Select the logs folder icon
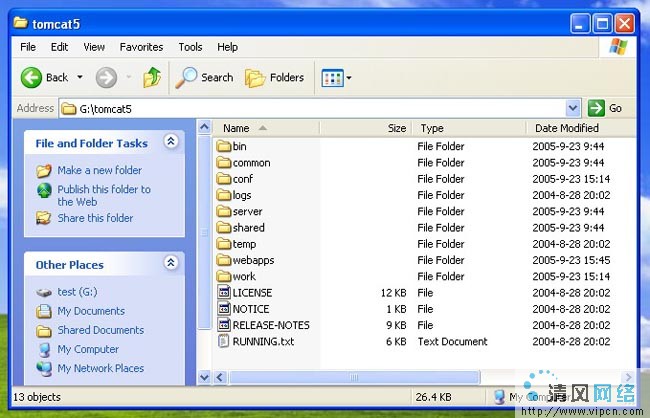The width and height of the screenshot is (650, 418). pos(224,195)
